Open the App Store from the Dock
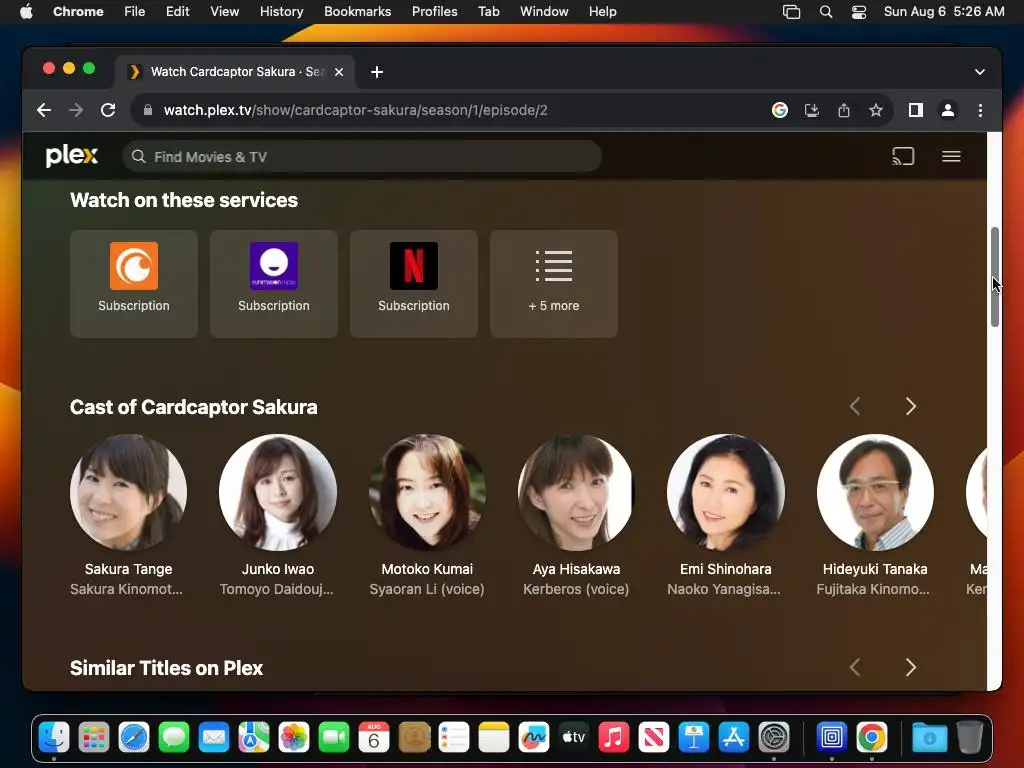The image size is (1024, 768). [733, 737]
